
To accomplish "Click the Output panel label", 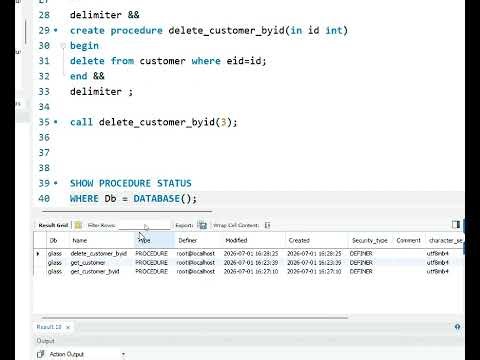I will coord(45,341).
